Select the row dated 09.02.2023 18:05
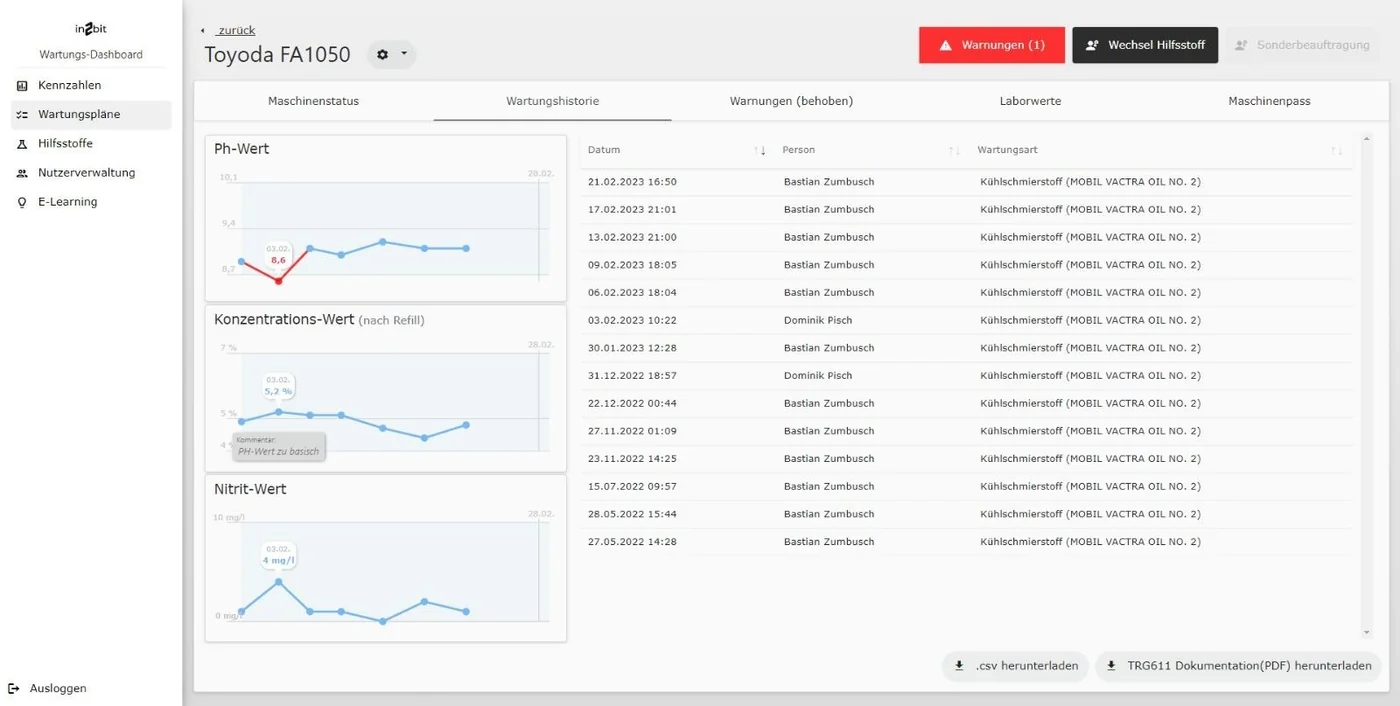 pos(966,265)
